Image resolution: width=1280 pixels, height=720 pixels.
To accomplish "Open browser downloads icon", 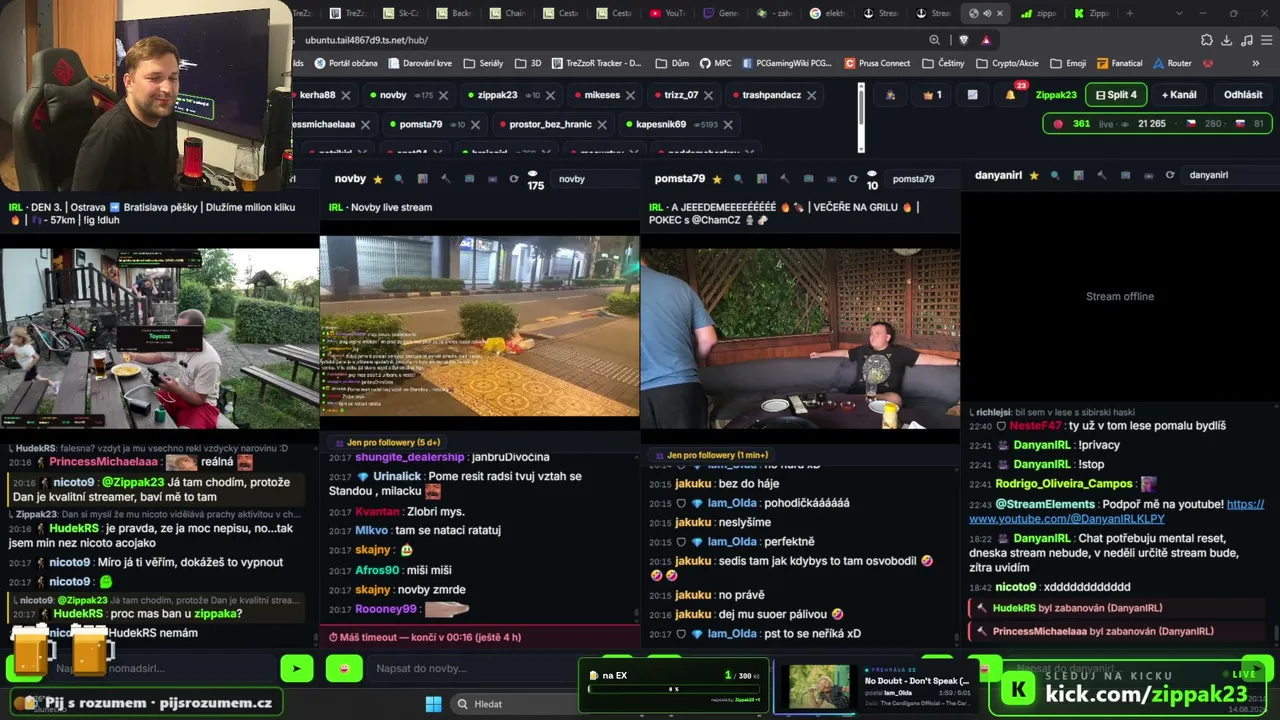I will [1226, 40].
